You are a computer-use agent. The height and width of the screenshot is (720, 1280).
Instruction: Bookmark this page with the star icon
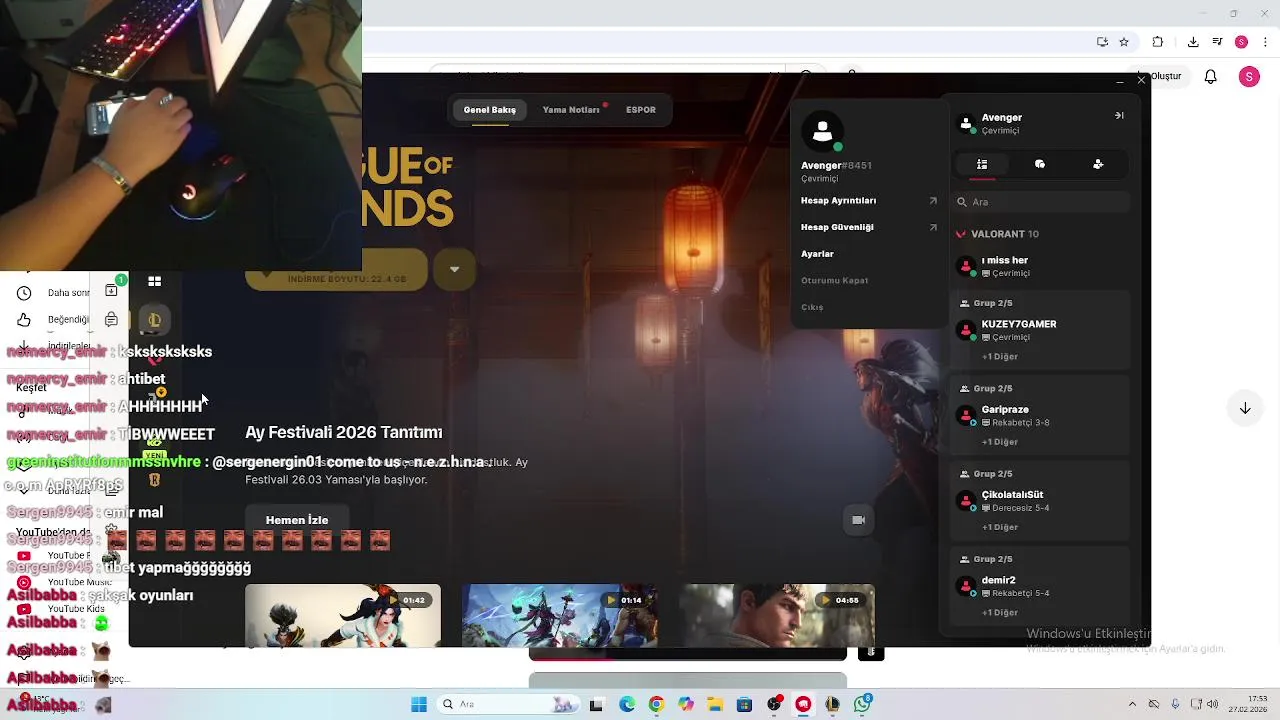point(1124,42)
